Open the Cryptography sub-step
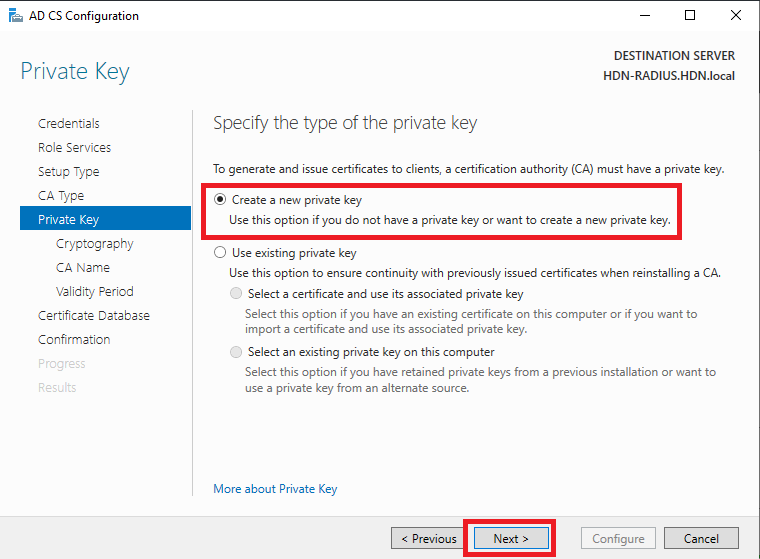Viewport: 760px width, 559px height. pyautogui.click(x=95, y=243)
